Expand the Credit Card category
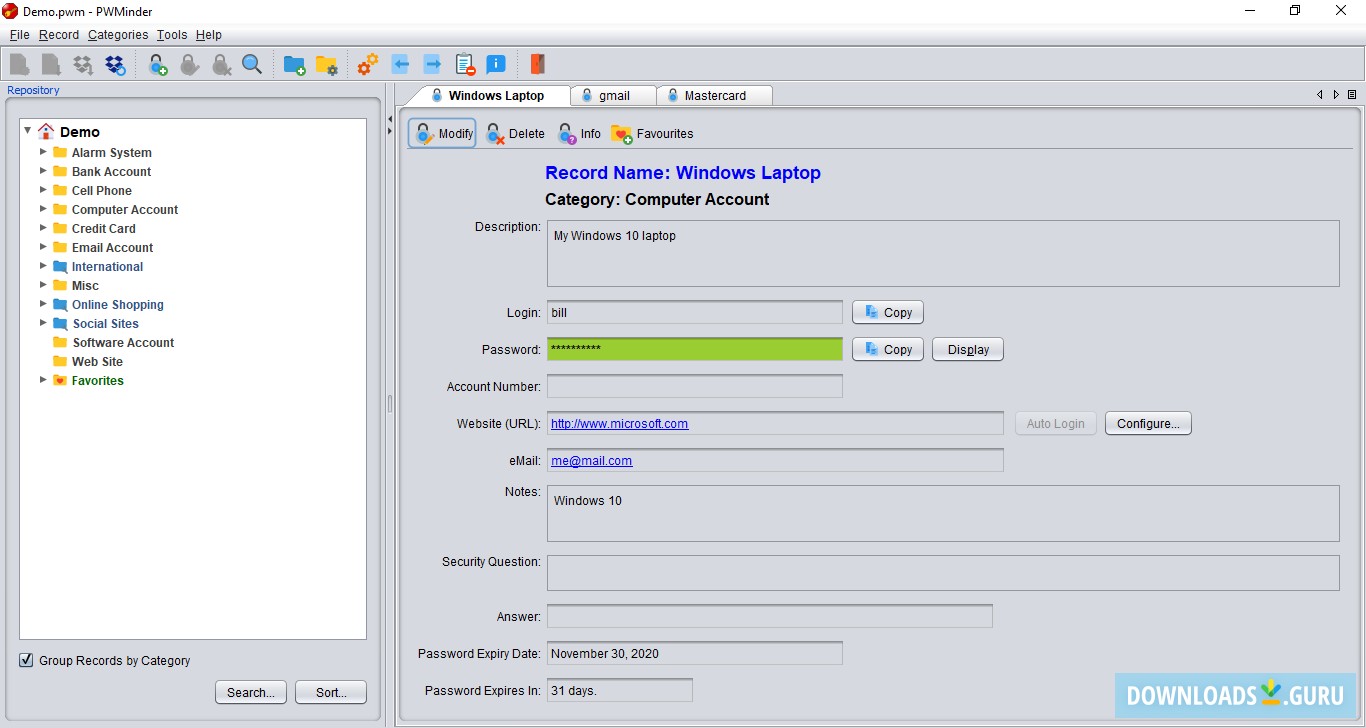 tap(43, 228)
